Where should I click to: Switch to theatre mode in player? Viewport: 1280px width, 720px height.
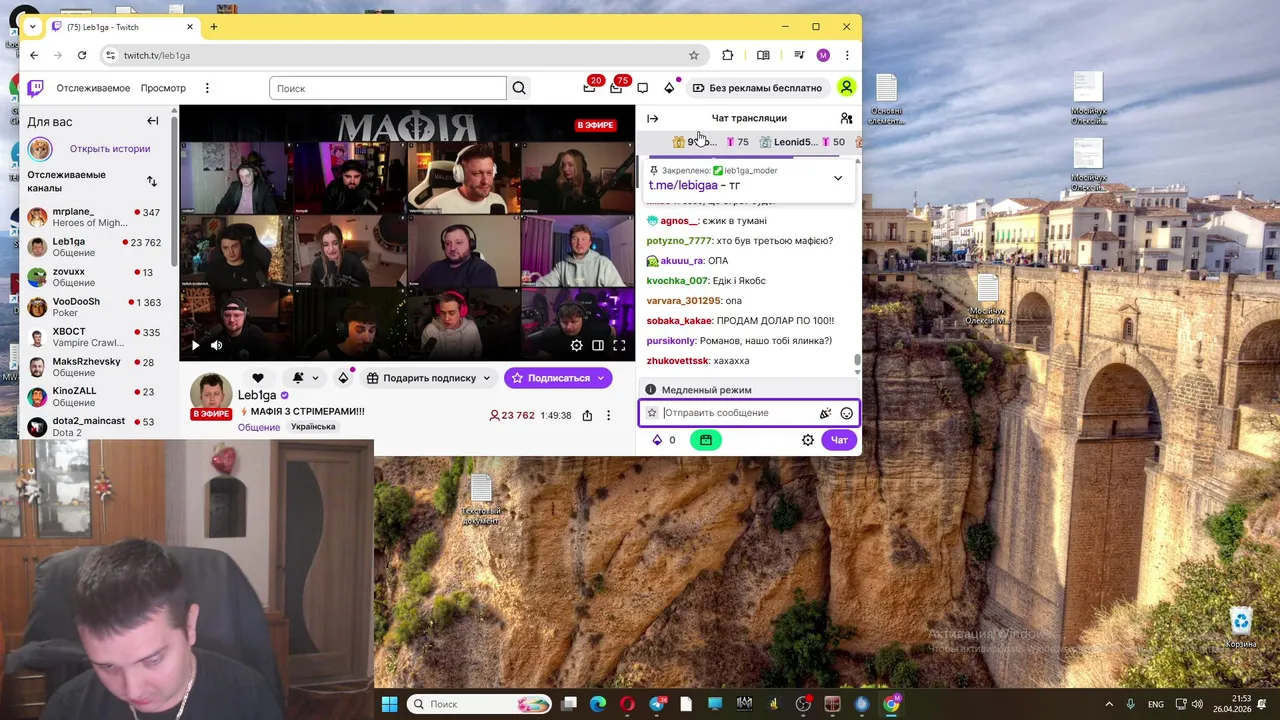pos(598,346)
